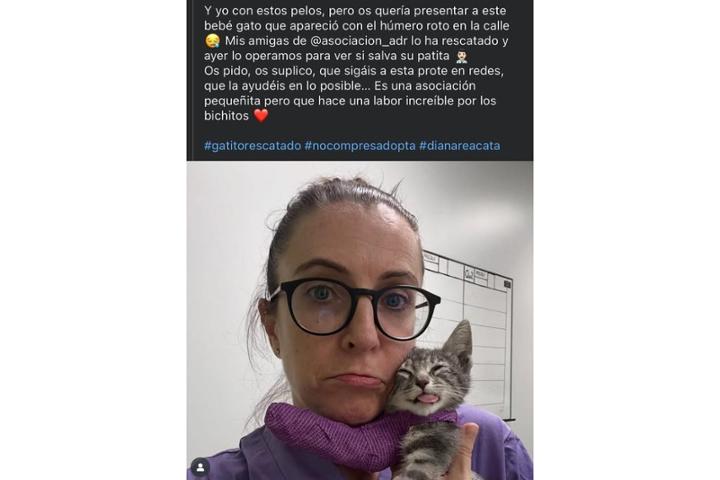Screen dimensions: 720x480
Task: Open the #gatitorescatado hashtag
Action: click(253, 146)
